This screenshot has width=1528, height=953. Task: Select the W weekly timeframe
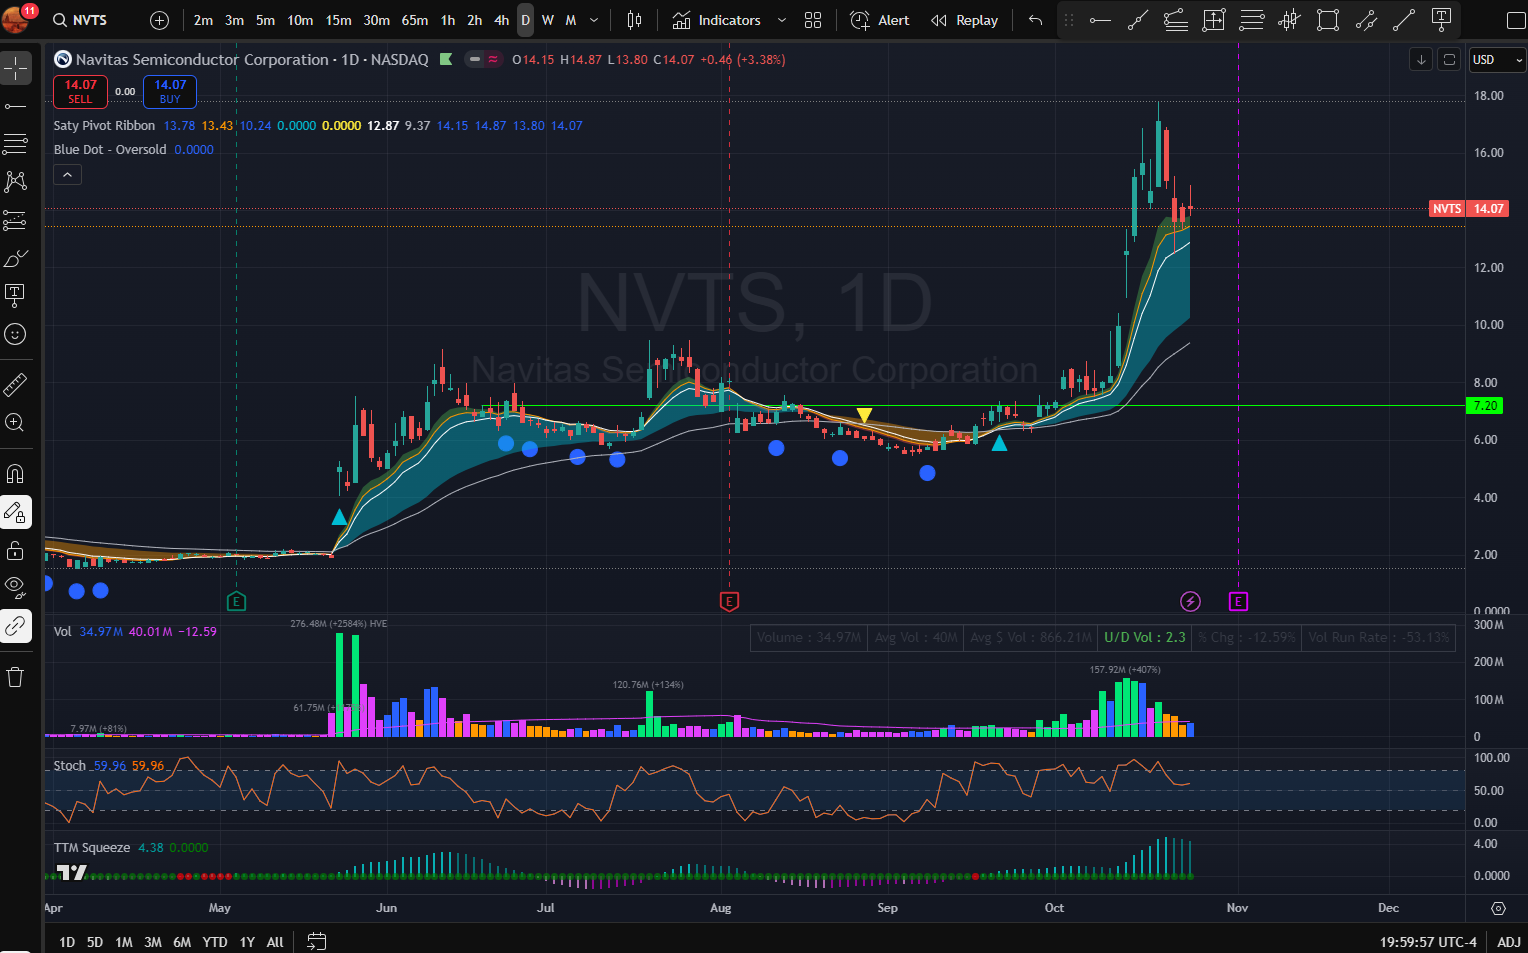click(548, 20)
